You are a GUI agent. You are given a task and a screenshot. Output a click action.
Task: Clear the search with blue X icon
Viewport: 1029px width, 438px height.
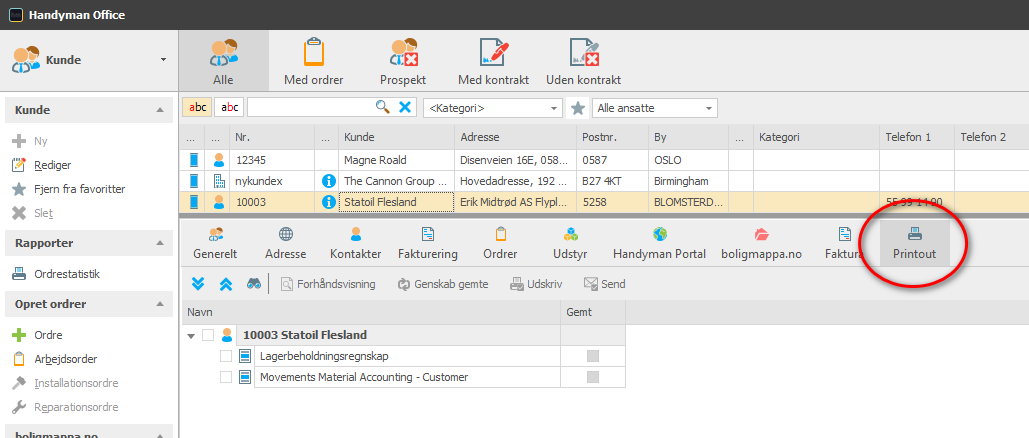[x=406, y=108]
